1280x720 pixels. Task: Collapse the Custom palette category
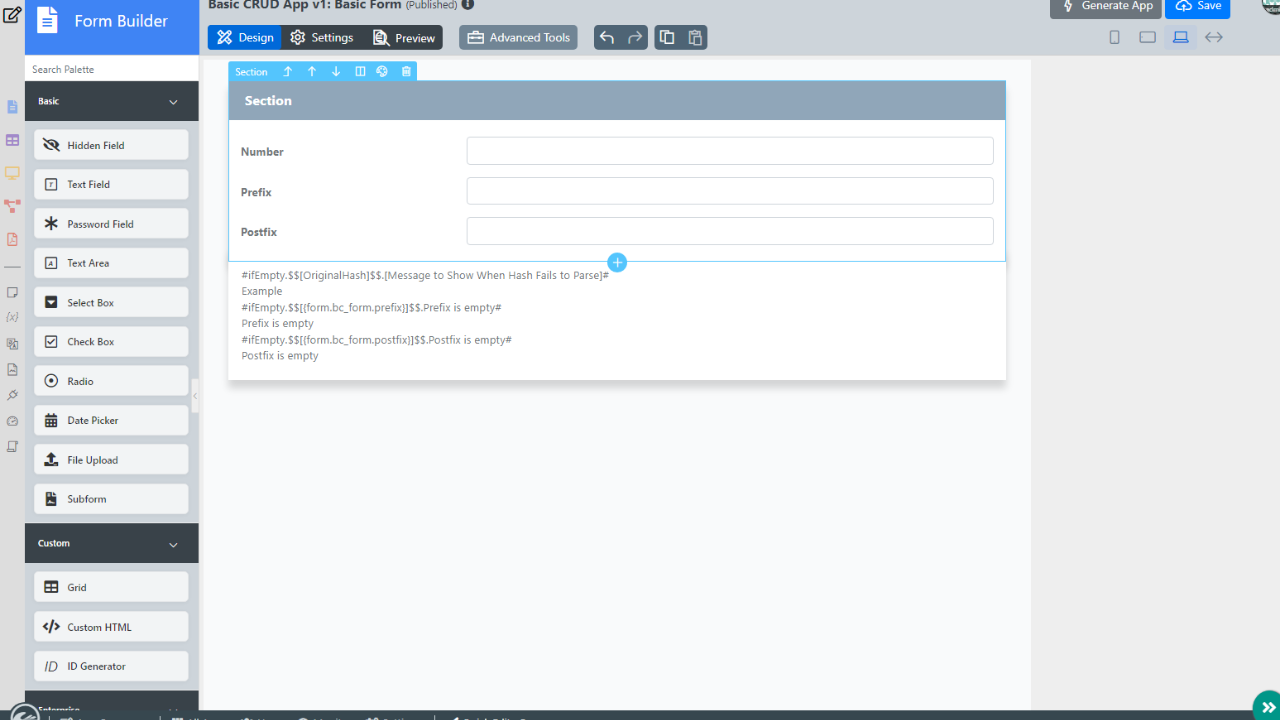tap(173, 544)
